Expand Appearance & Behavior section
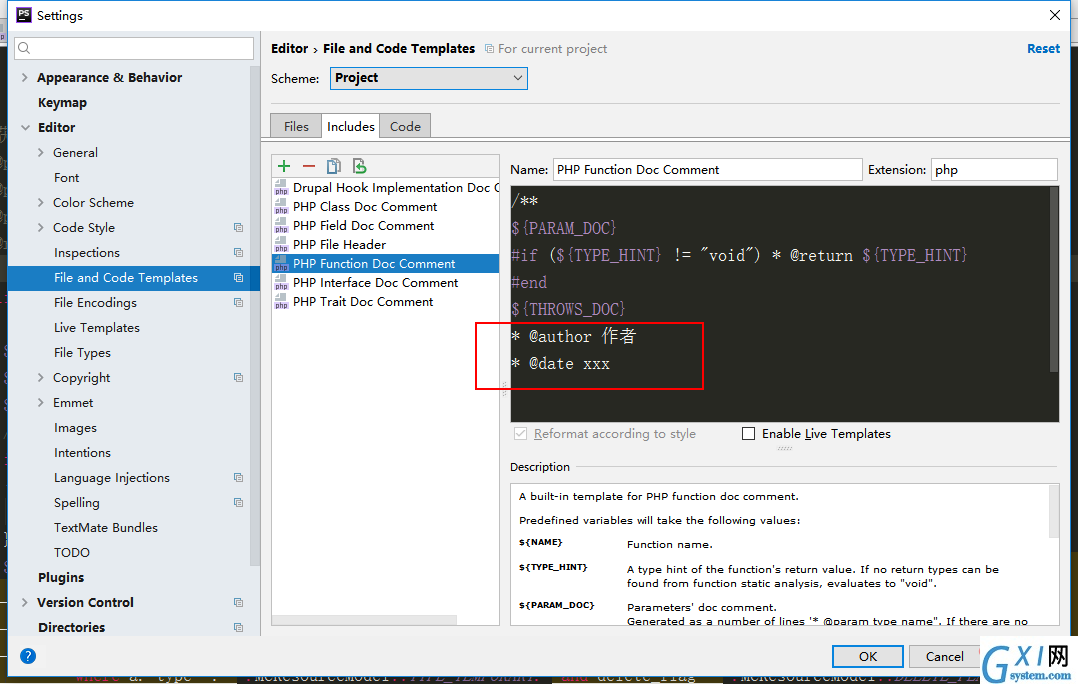 coord(25,78)
